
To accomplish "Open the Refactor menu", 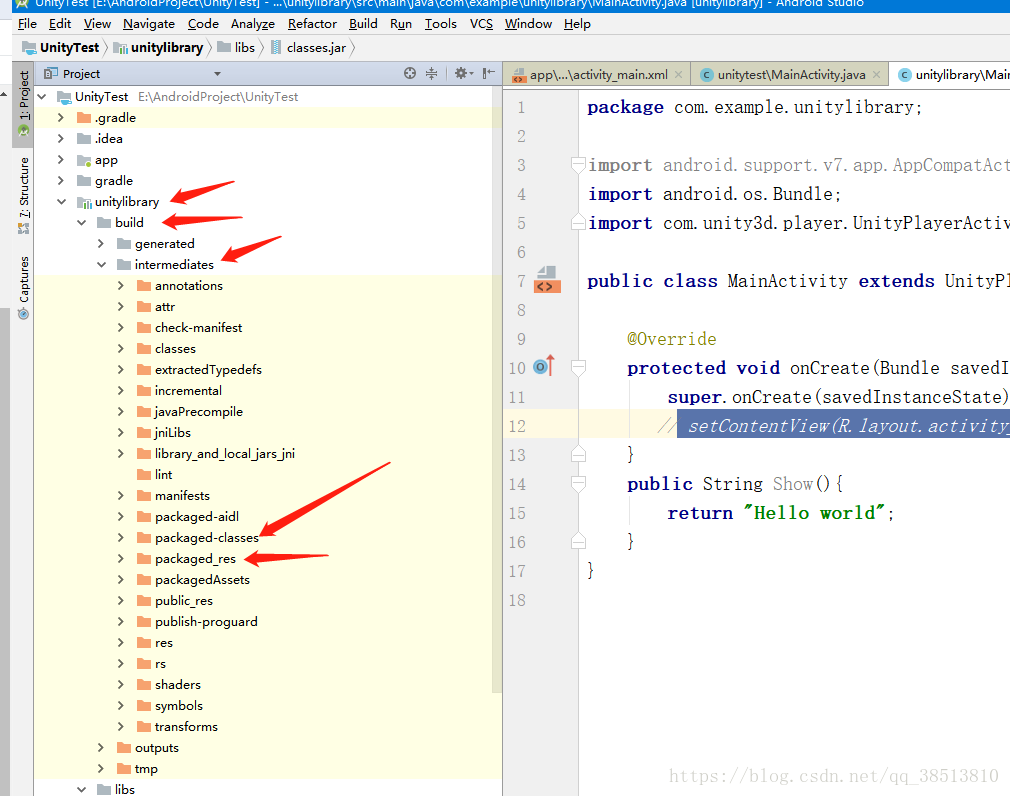I will point(312,24).
